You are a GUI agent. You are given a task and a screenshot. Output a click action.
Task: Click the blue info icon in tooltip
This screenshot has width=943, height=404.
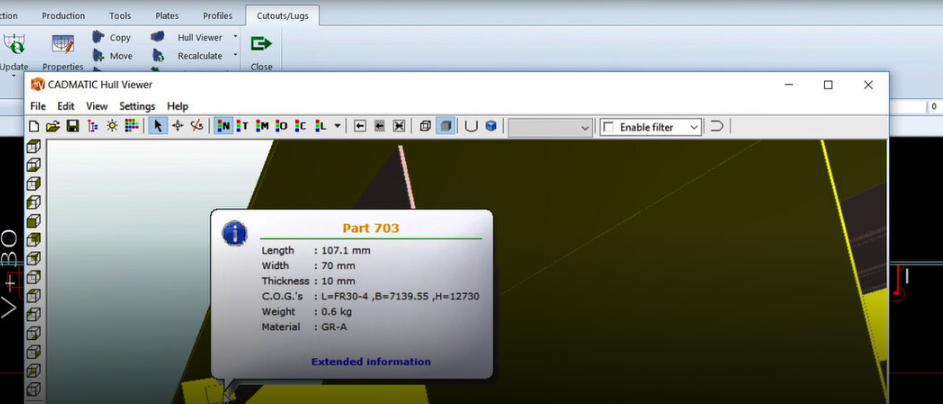coord(235,233)
